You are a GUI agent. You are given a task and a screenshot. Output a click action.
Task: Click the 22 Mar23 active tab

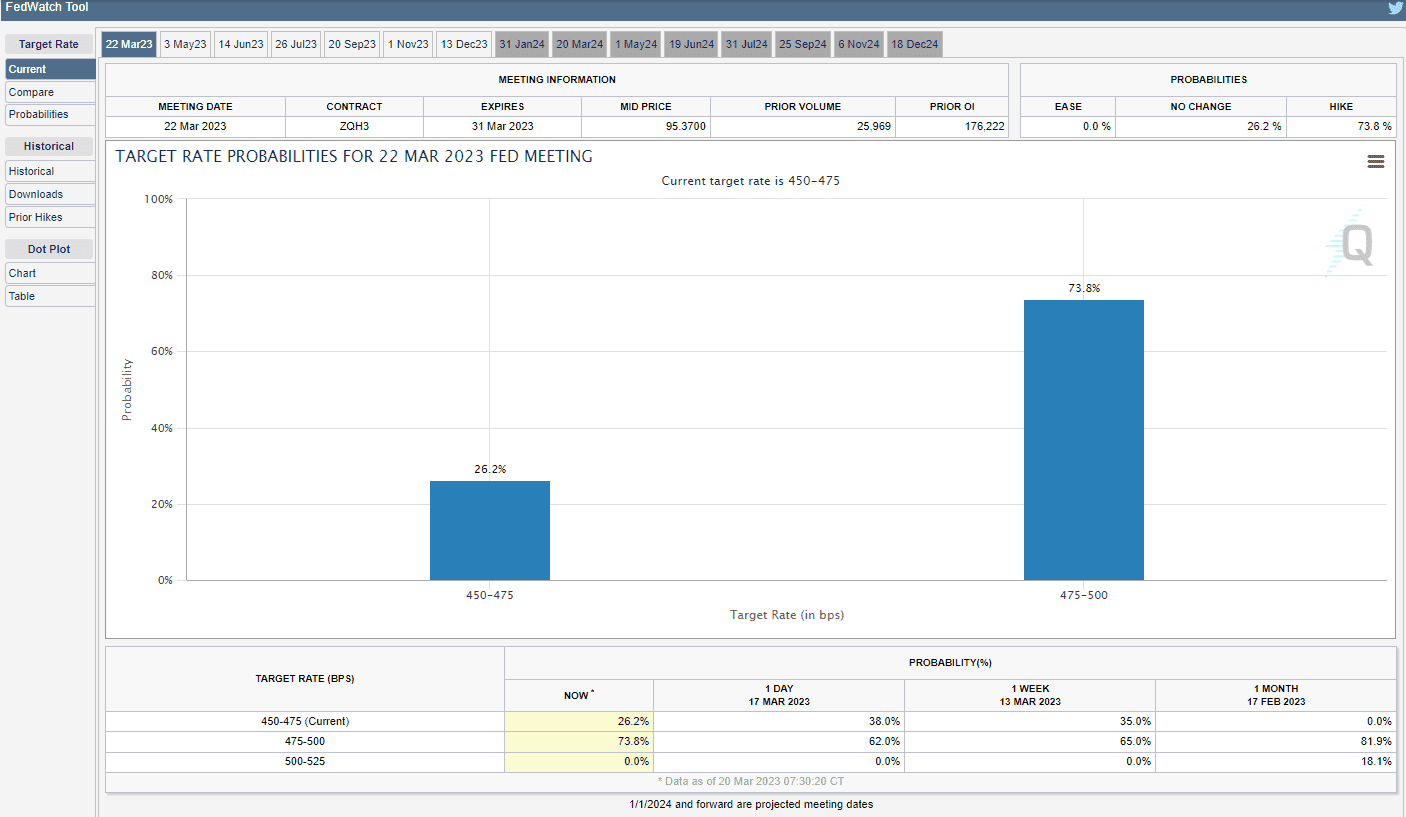tap(129, 44)
